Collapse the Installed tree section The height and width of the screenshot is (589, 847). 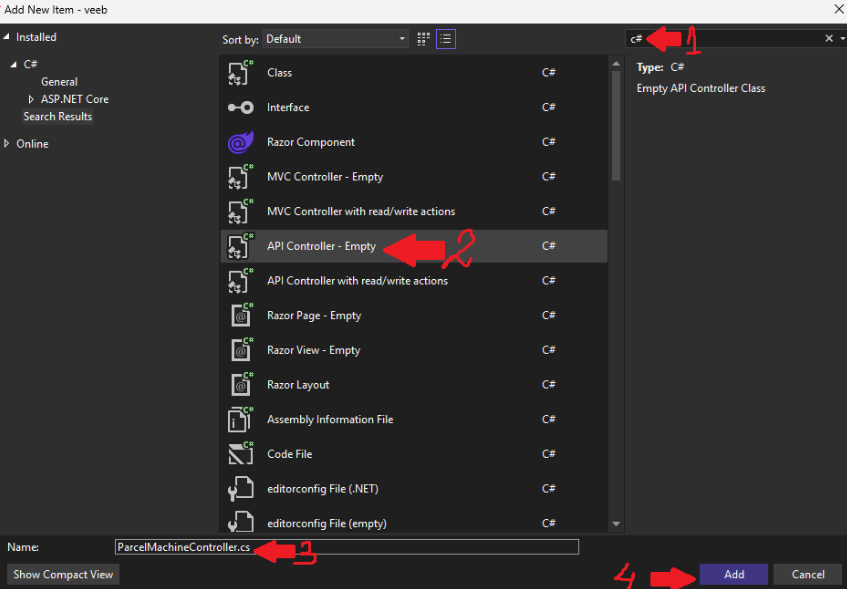tap(7, 37)
